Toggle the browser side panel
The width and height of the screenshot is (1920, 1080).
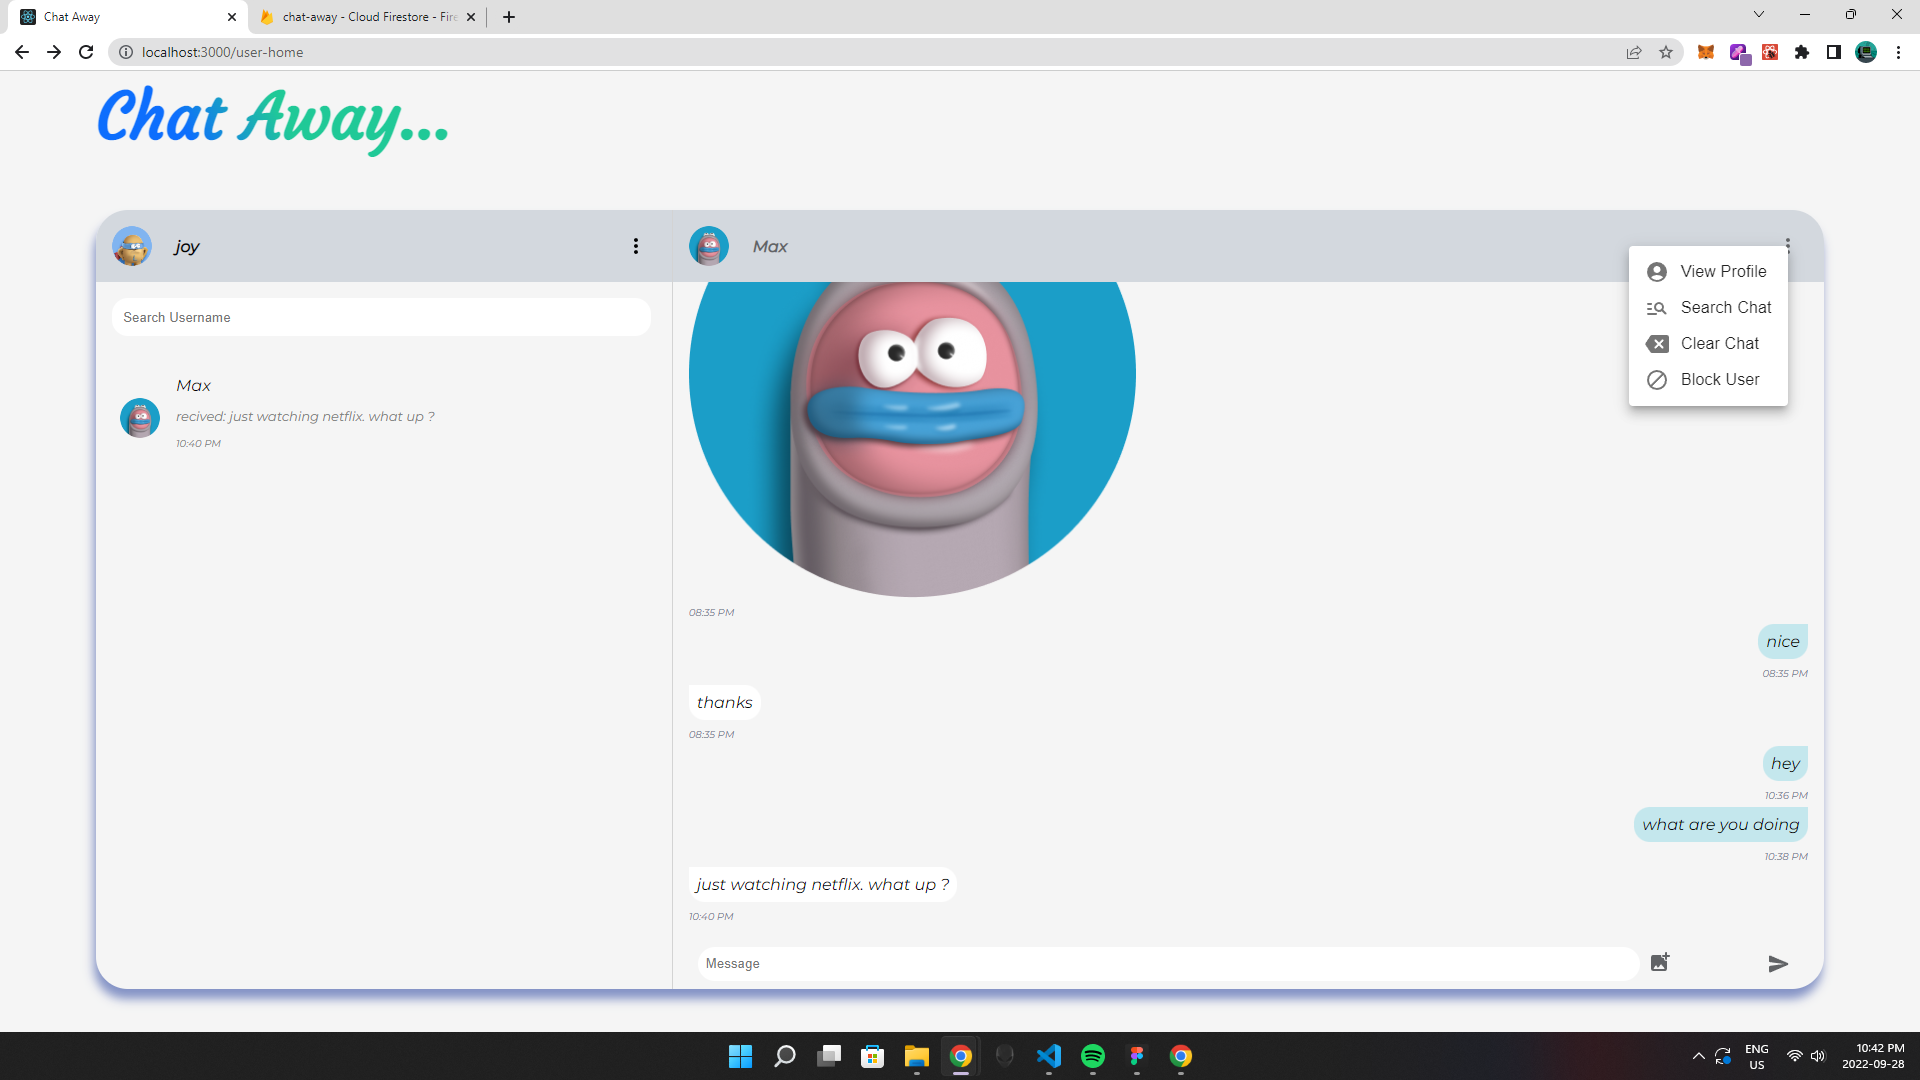point(1834,52)
